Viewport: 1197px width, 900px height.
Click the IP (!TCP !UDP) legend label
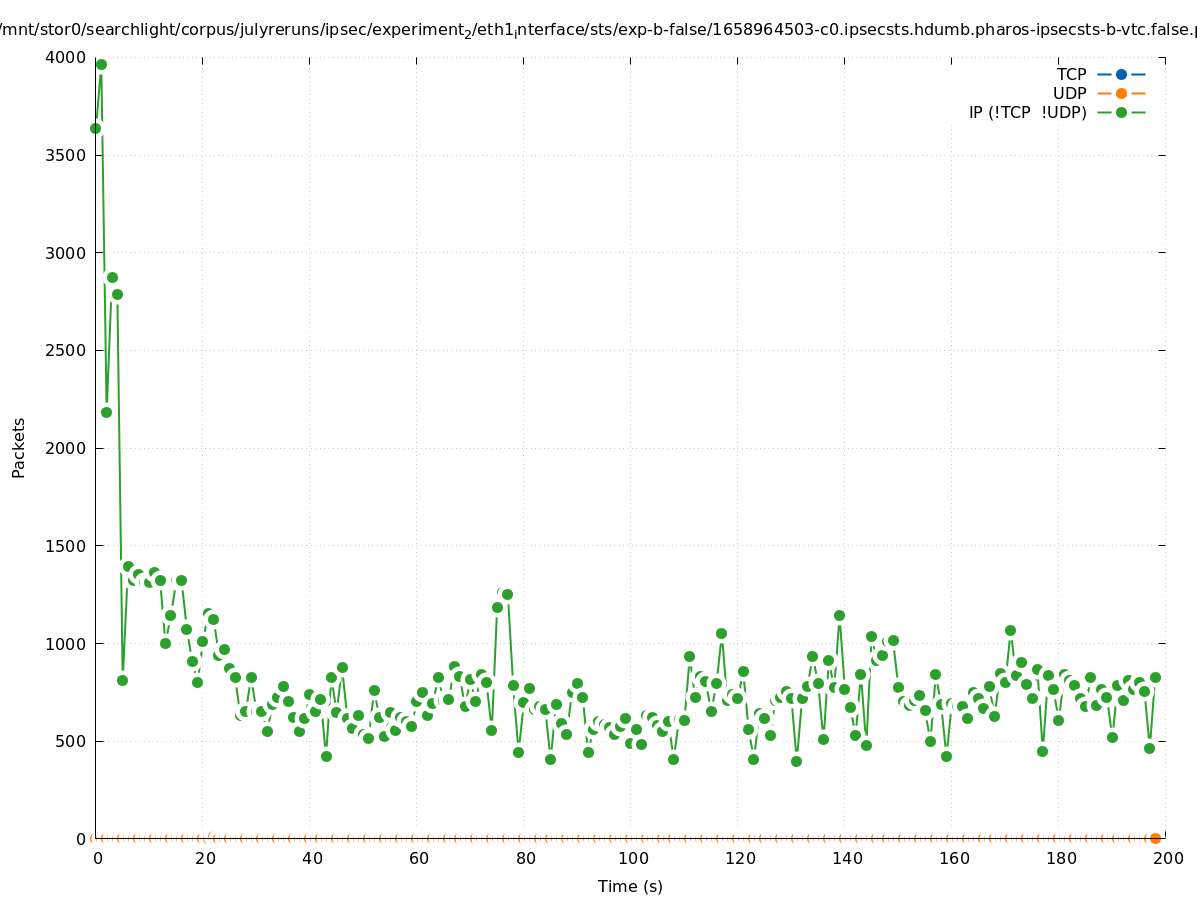1027,112
